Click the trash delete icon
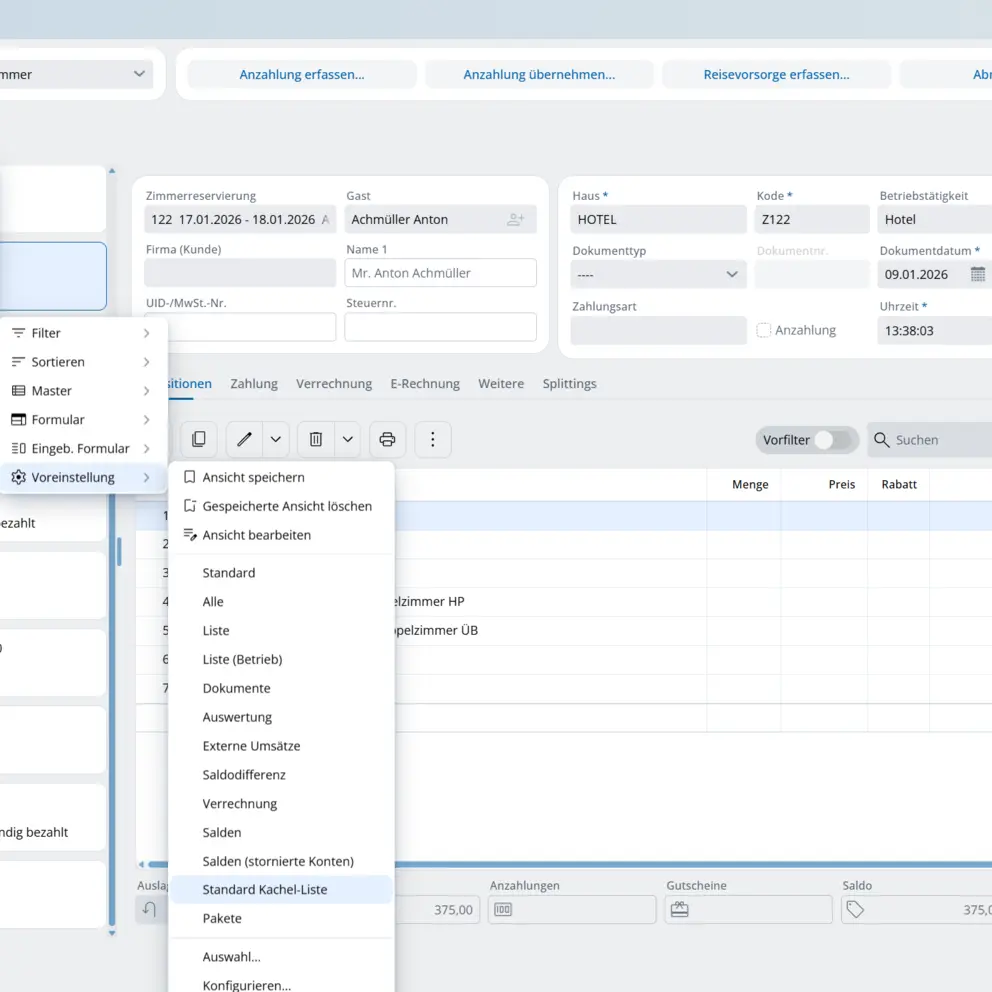Viewport: 992px width, 992px height. tap(316, 439)
